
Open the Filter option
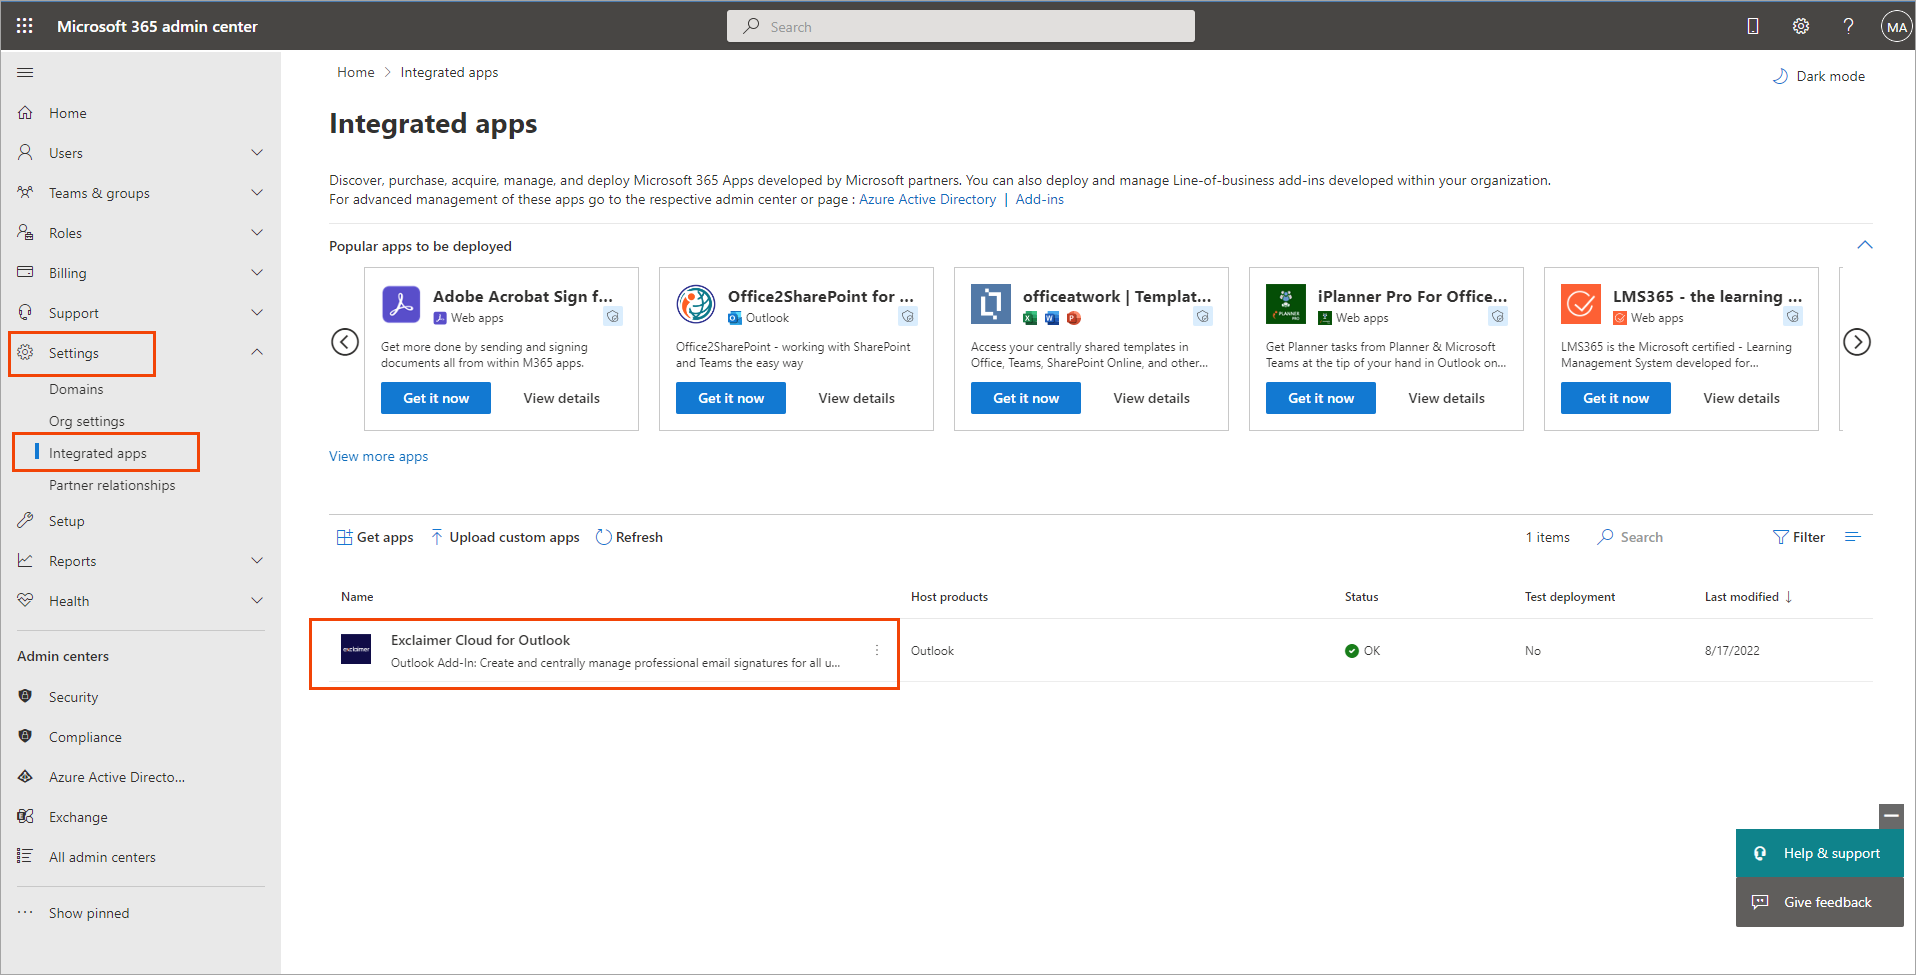[1799, 537]
